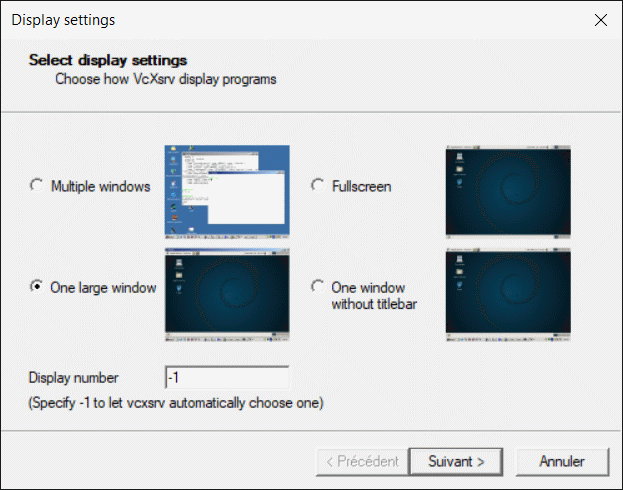This screenshot has height=490, width=623.
Task: Click the Display settings title bar
Action: tap(294, 20)
